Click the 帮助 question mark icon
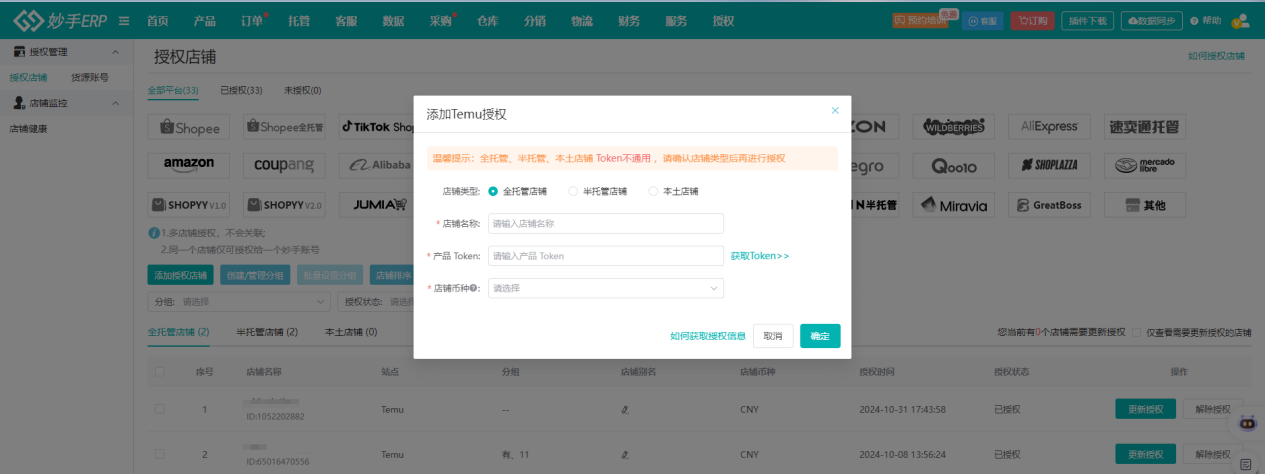Screen dimensions: 1265x474 tap(1194, 21)
